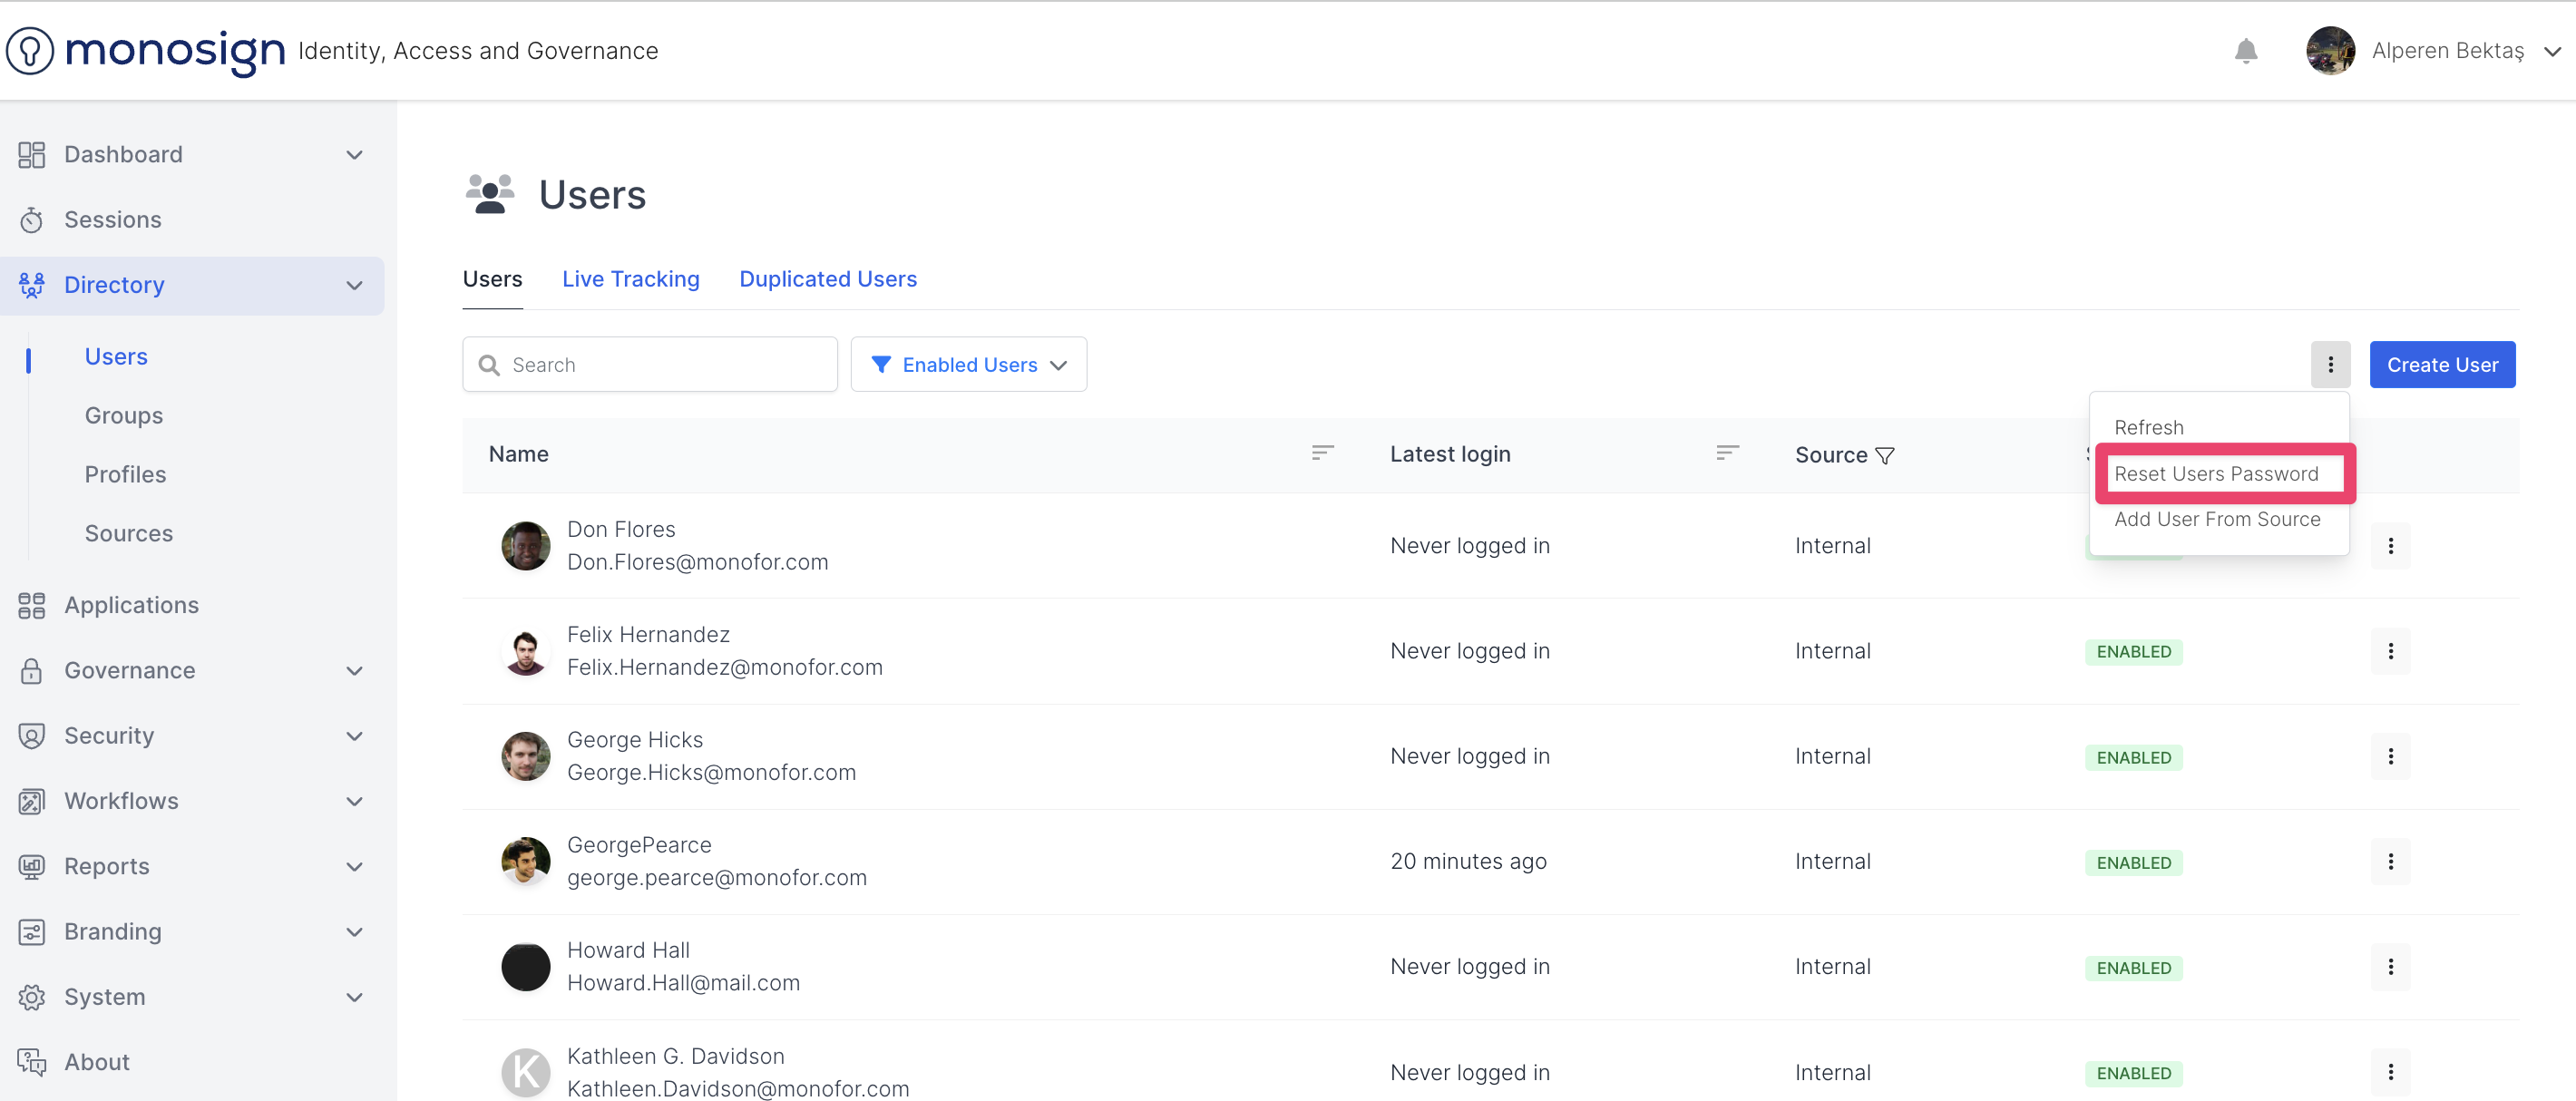Open the kebab menu for Felix Hernandez

(2390, 651)
